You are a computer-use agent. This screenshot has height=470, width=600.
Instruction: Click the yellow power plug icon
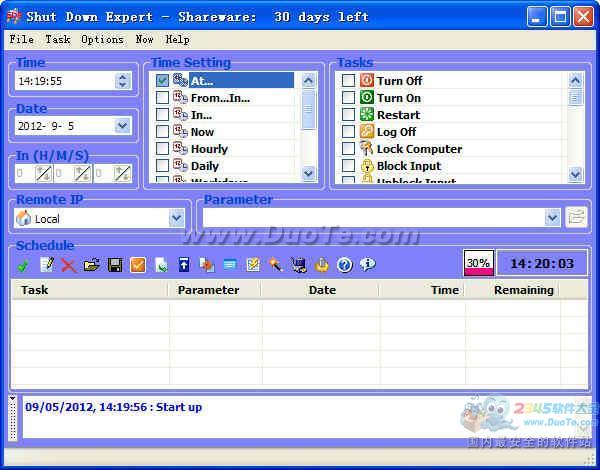tap(322, 265)
